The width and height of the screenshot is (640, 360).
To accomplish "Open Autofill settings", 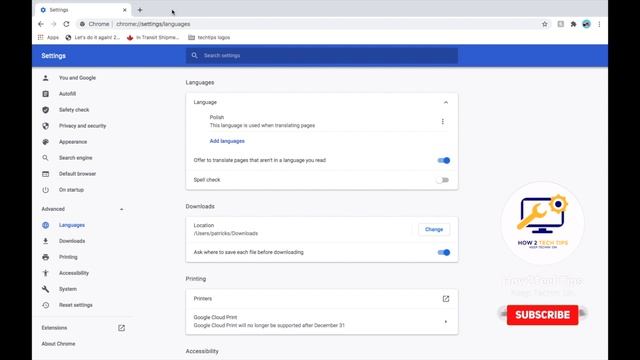I will 67,93.
